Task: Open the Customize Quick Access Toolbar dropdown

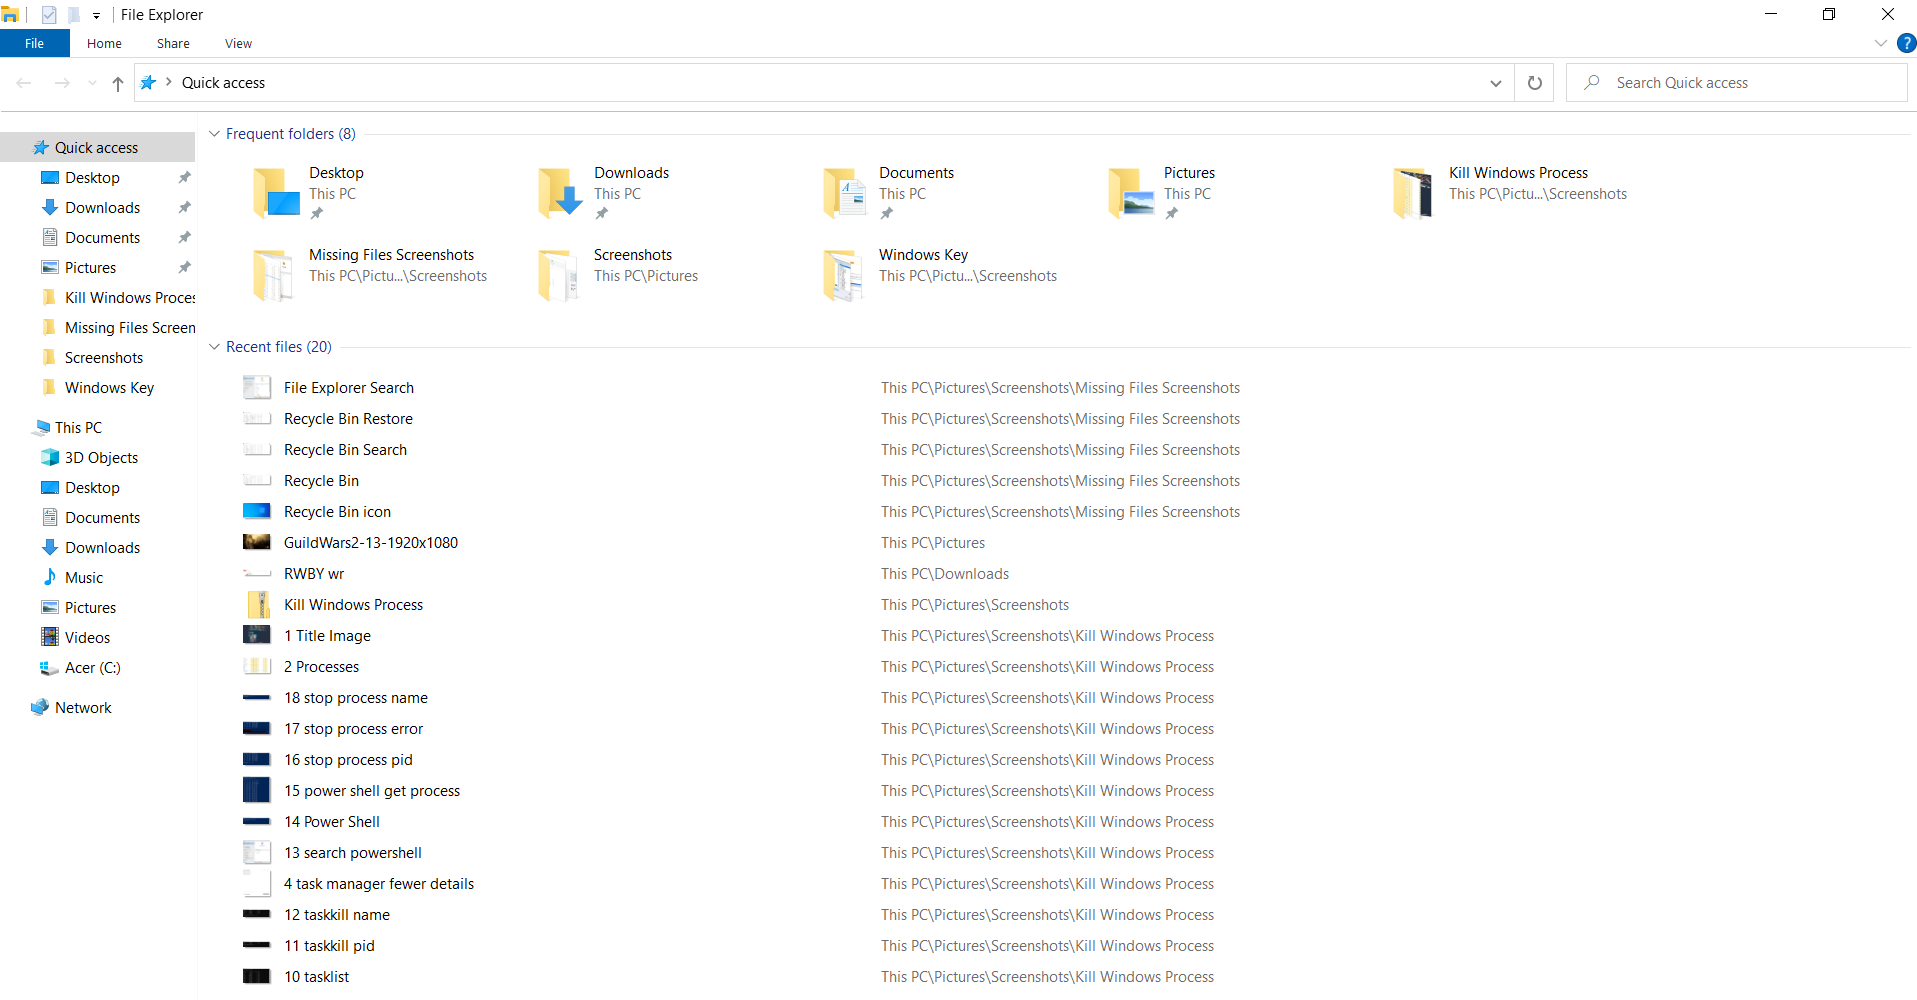Action: (96, 15)
